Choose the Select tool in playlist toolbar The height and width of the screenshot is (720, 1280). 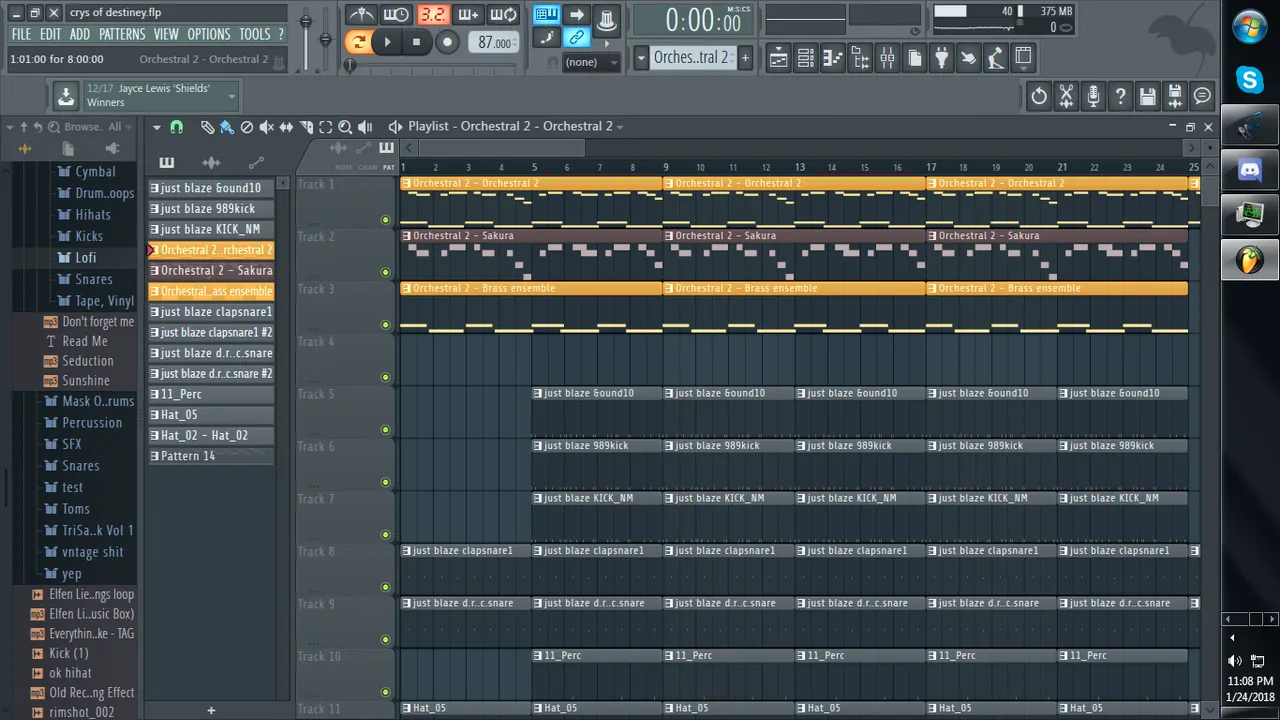point(325,127)
